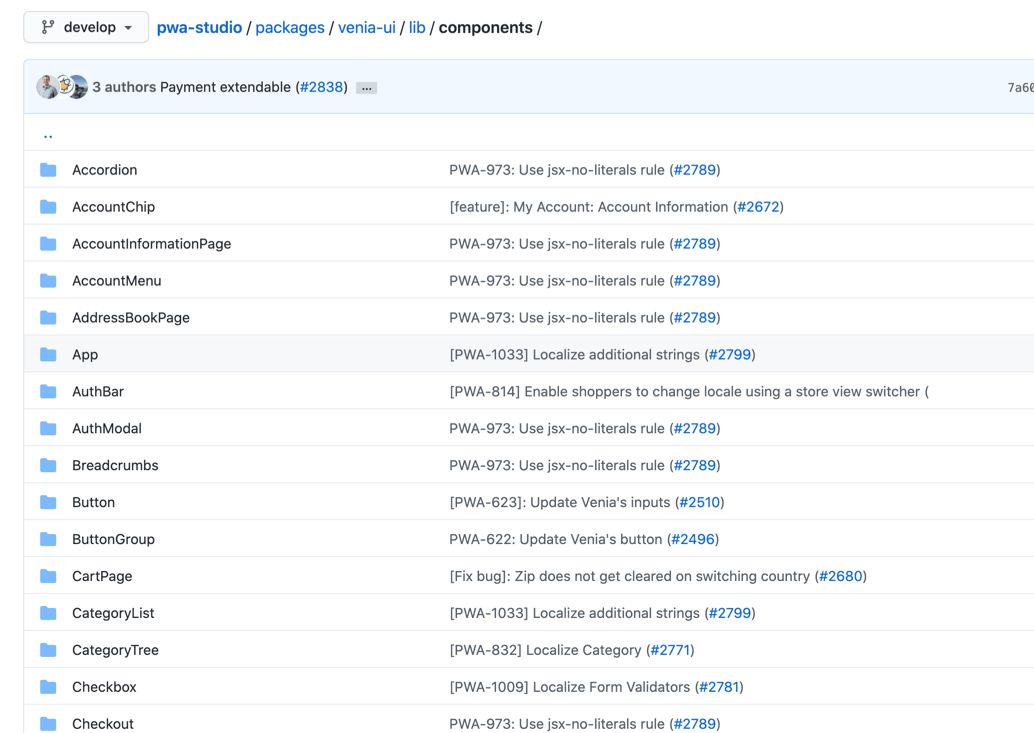Open #2680 link in CartPage row
Screen dimensions: 1034x733
841,576
